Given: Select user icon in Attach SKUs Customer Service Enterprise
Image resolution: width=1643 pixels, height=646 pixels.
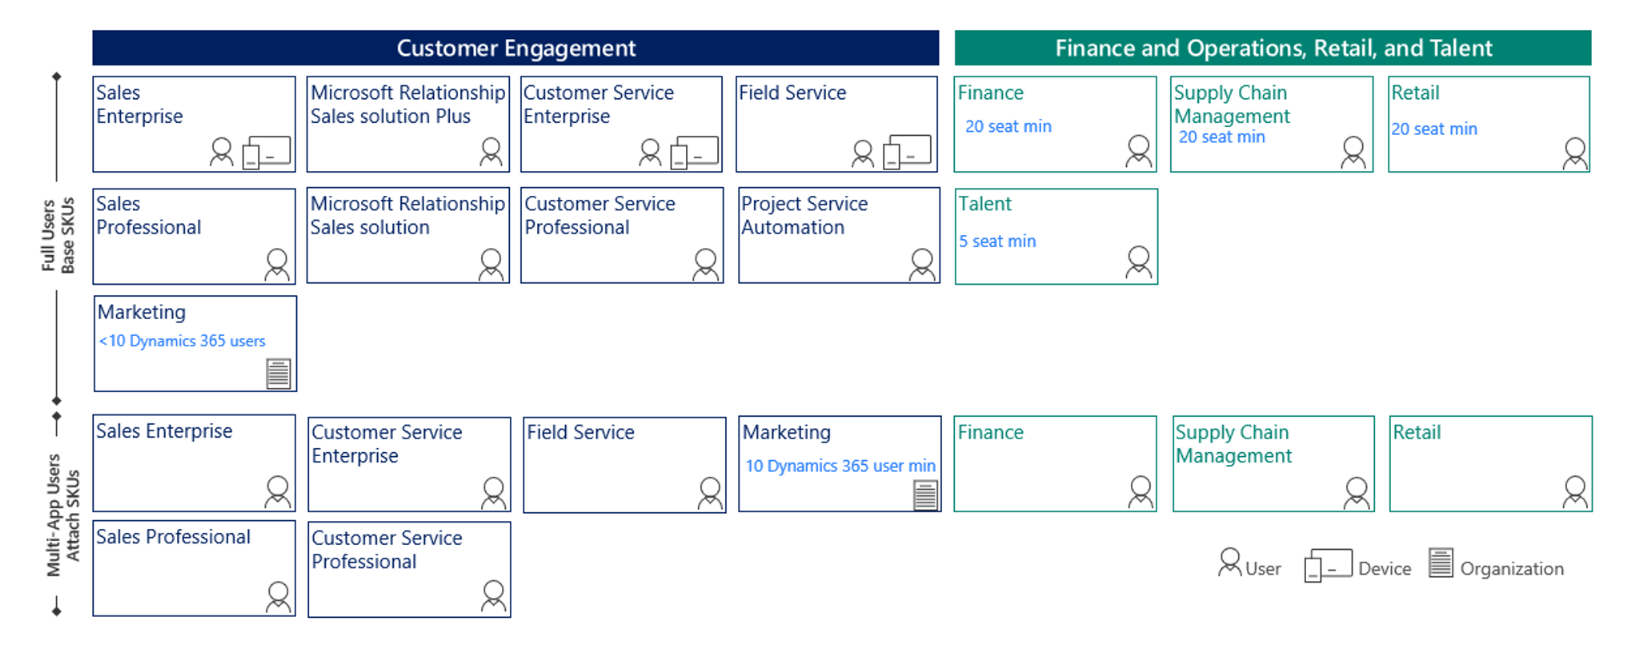Looking at the screenshot, I should pos(494,493).
